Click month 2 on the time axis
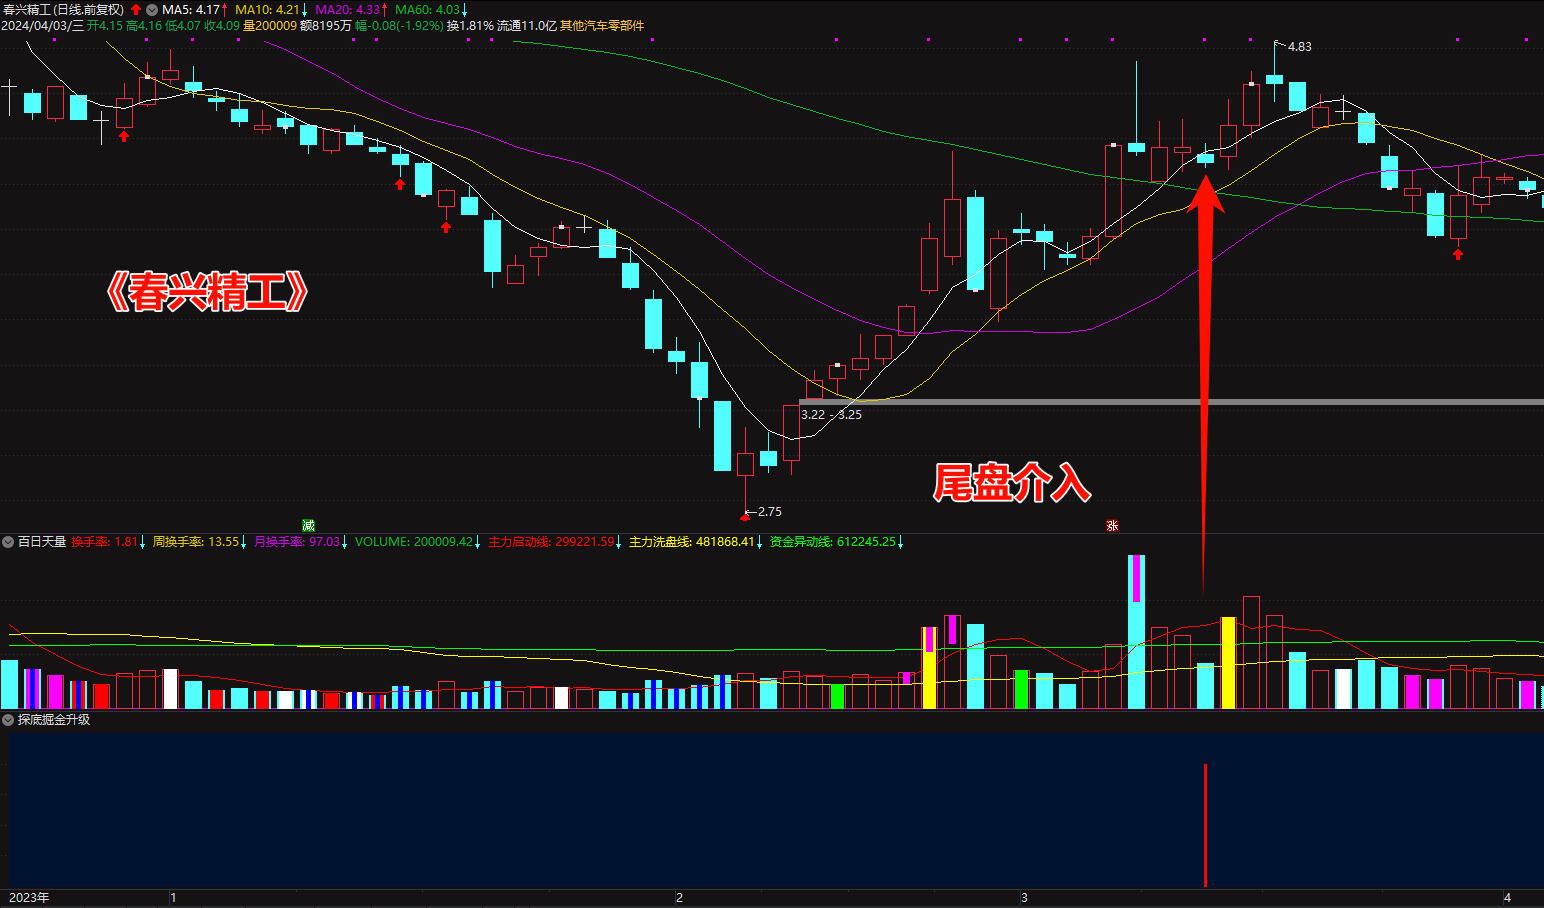 point(679,898)
